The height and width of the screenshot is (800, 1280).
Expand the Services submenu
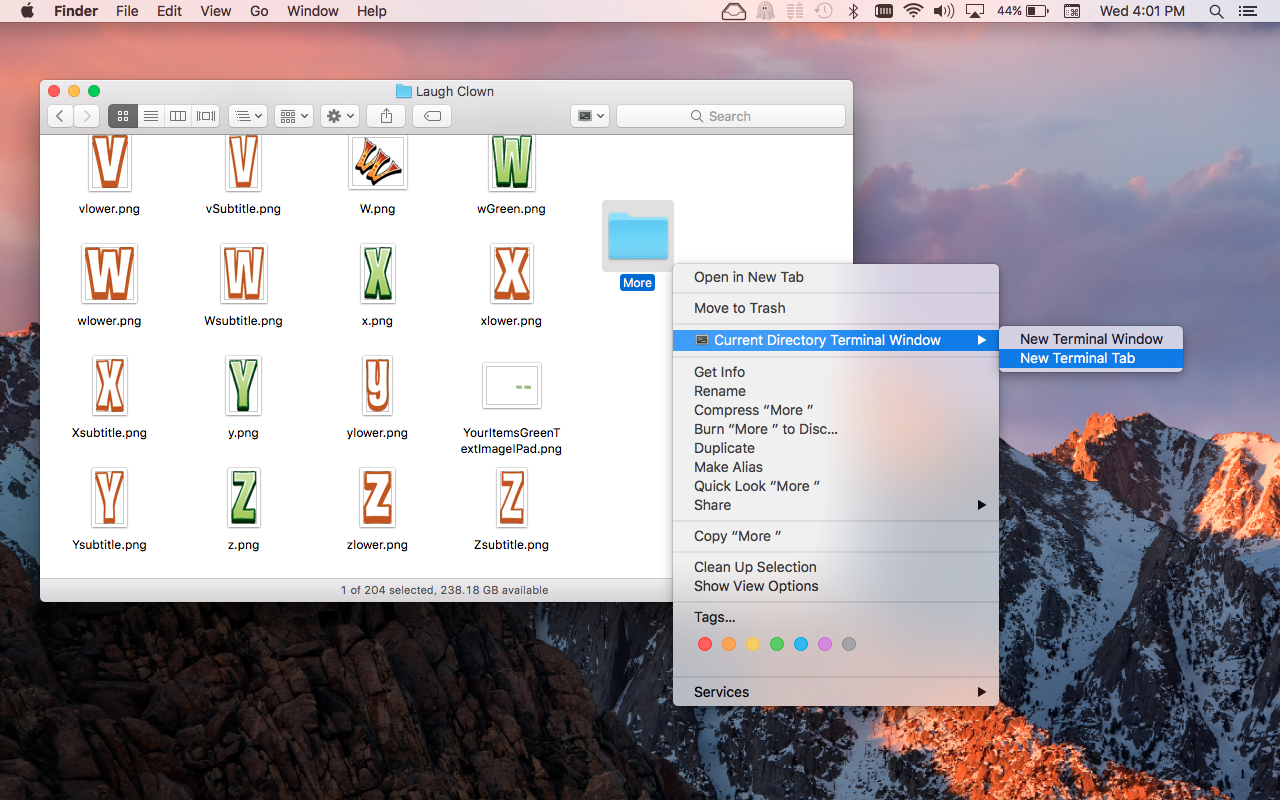pos(836,692)
